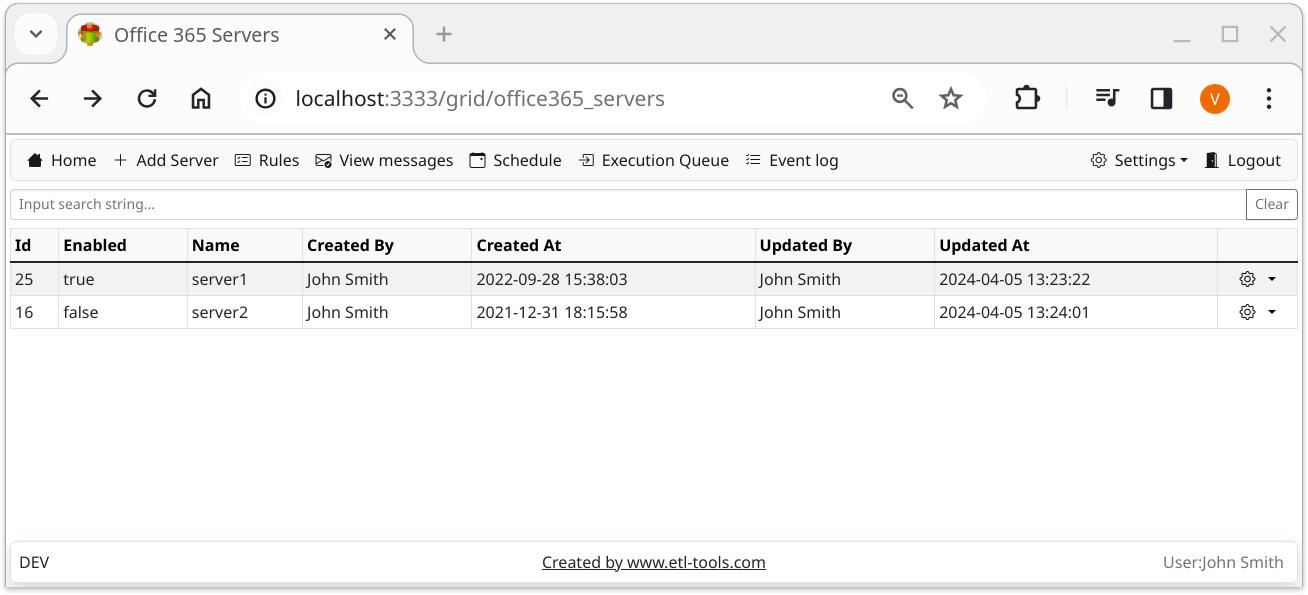The image size is (1308, 595).
Task: View site information icon in address bar
Action: click(265, 98)
